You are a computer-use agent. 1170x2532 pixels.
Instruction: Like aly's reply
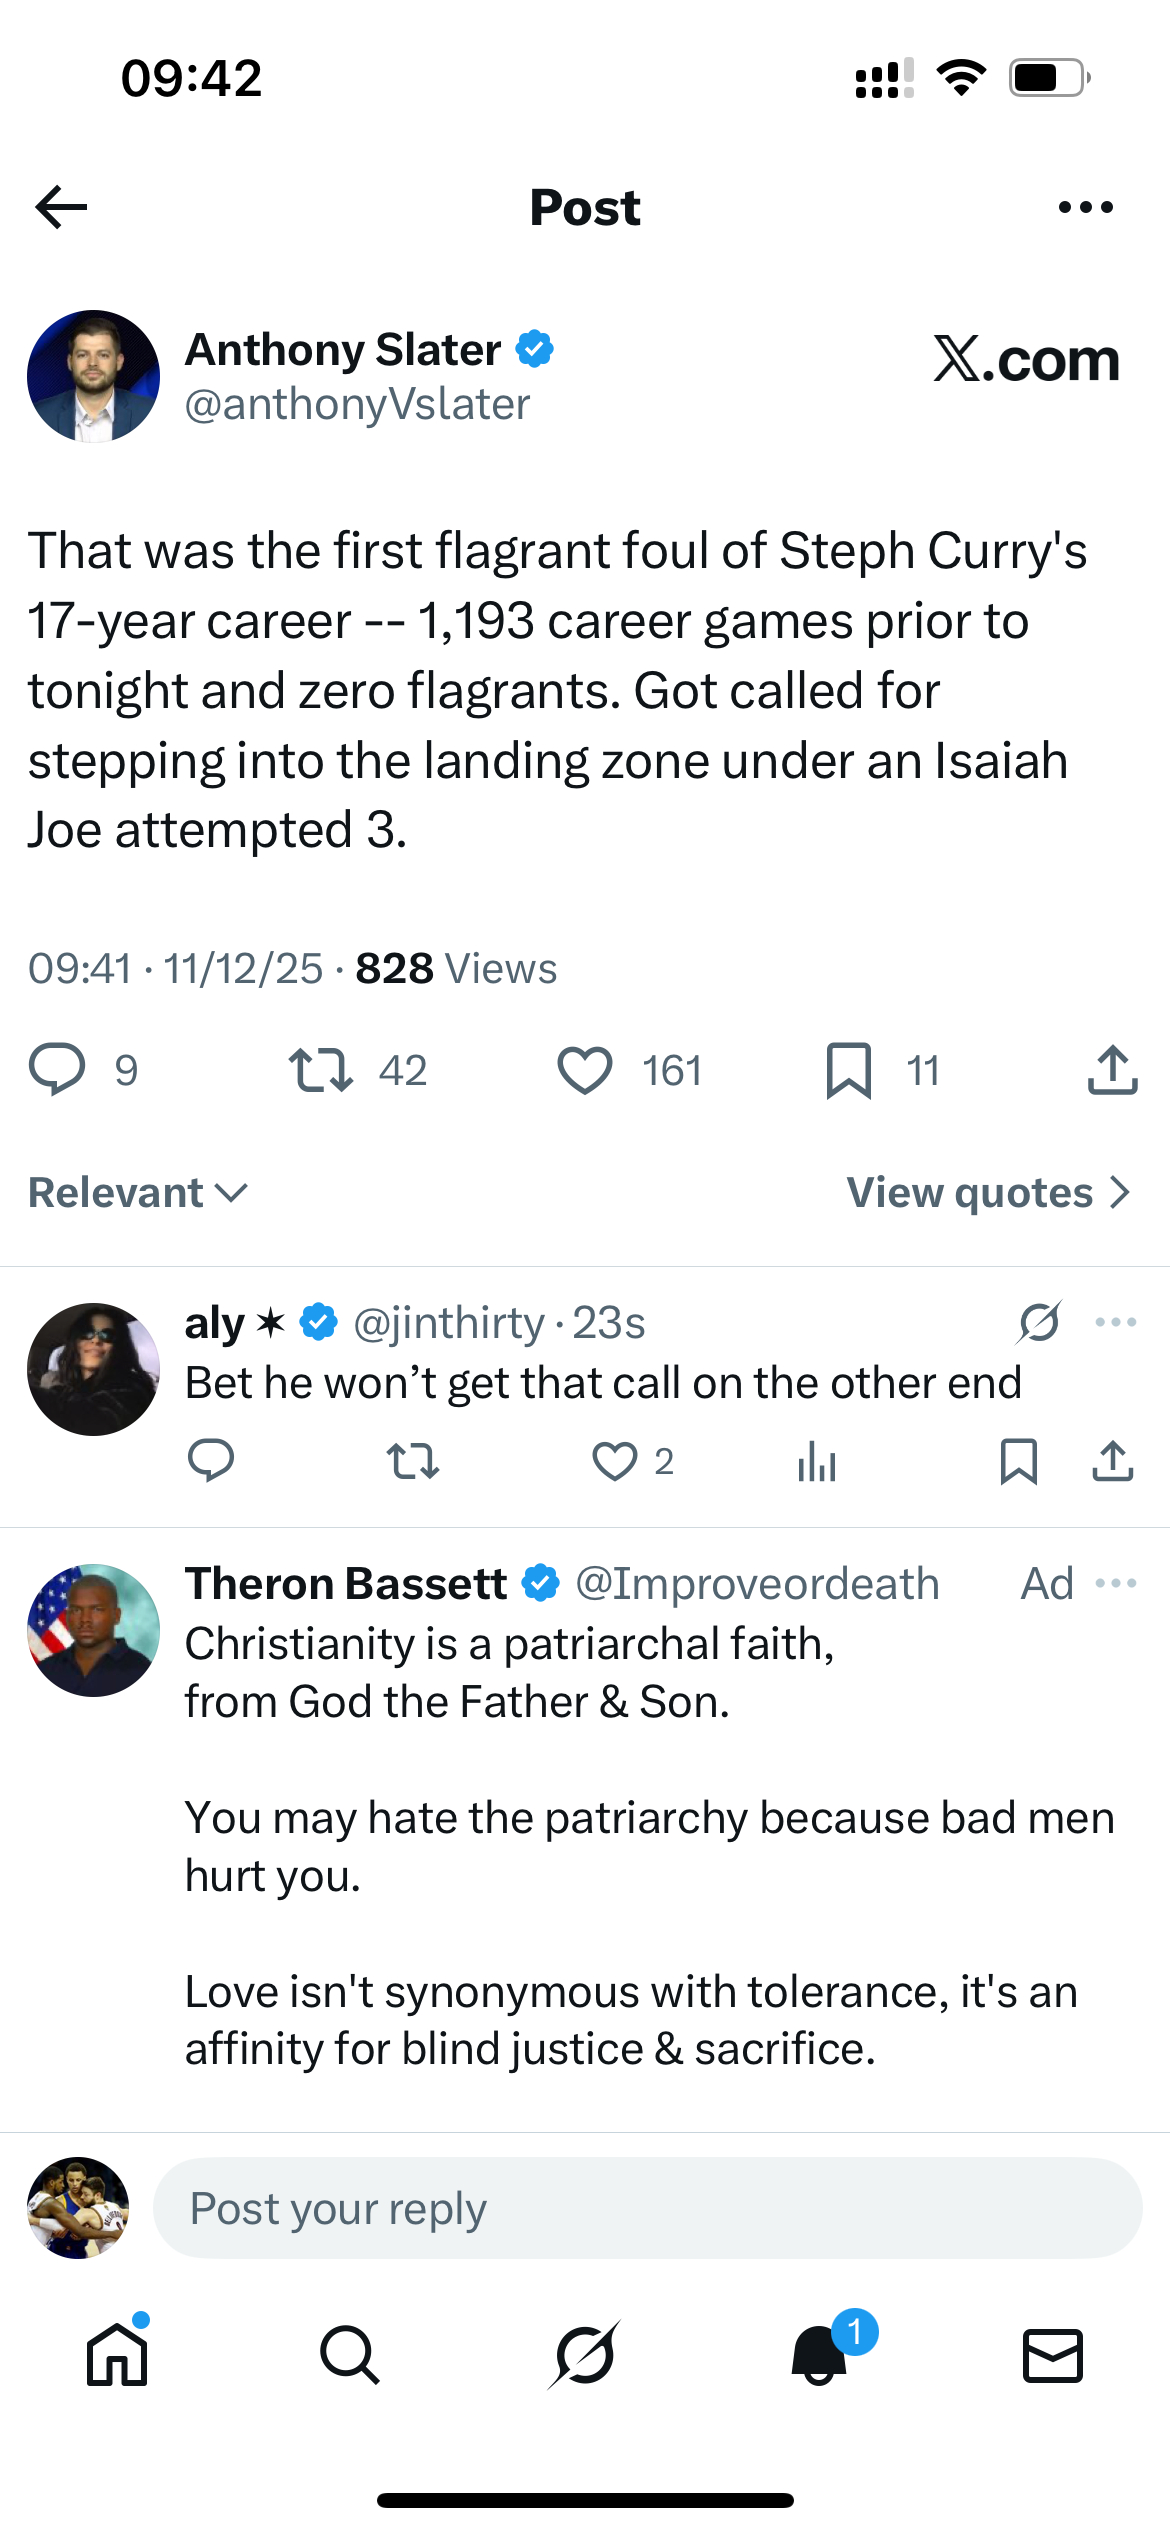(615, 1461)
